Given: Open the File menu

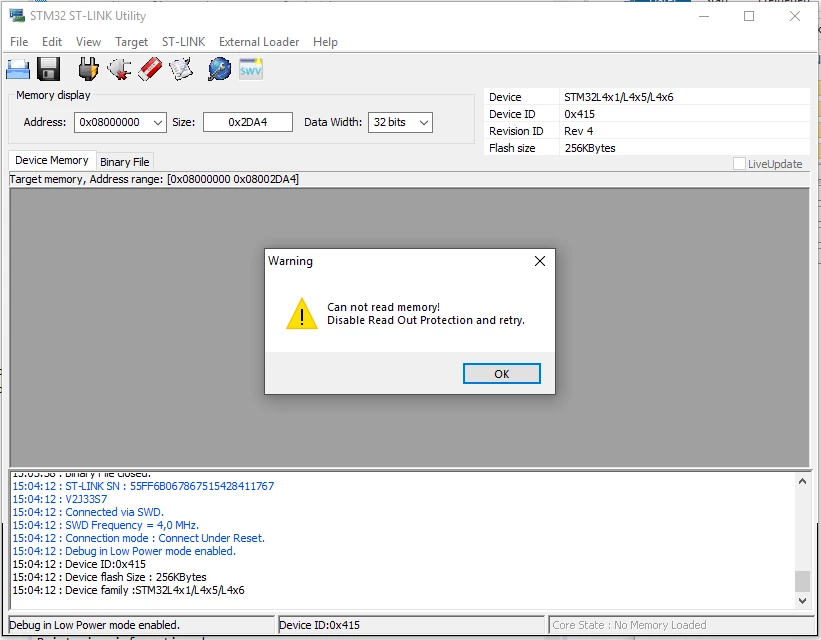Looking at the screenshot, I should click(x=19, y=42).
